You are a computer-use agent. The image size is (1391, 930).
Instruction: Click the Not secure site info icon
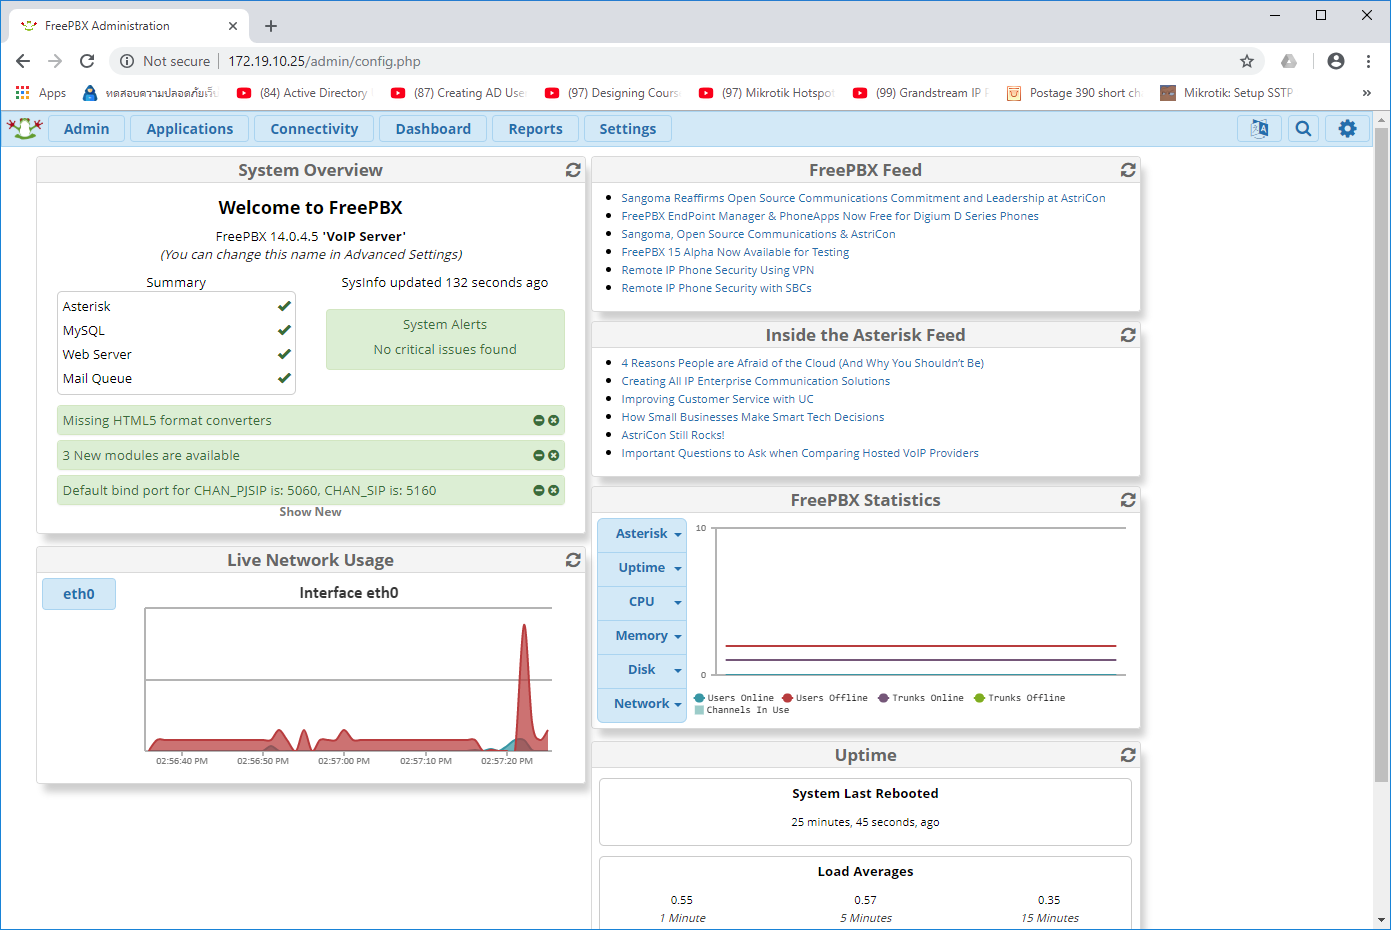point(127,61)
